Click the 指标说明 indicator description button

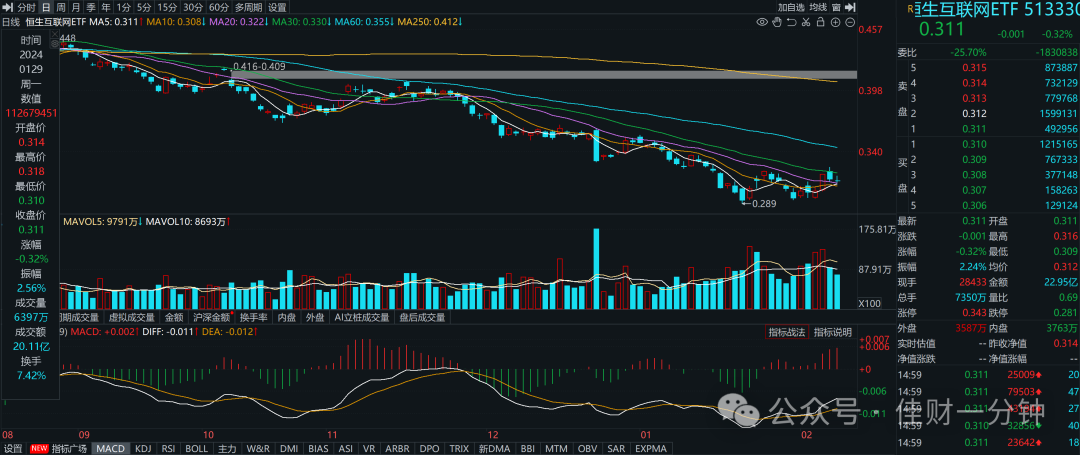[833, 332]
